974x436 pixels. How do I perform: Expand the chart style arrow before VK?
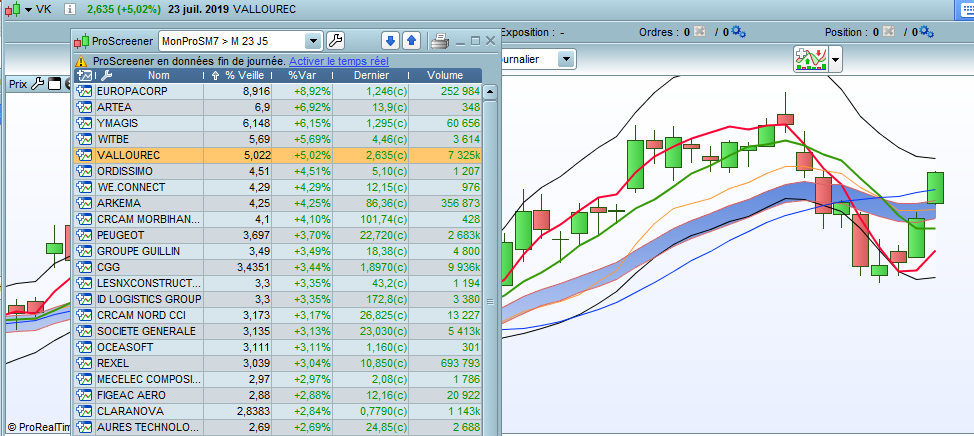pos(29,9)
